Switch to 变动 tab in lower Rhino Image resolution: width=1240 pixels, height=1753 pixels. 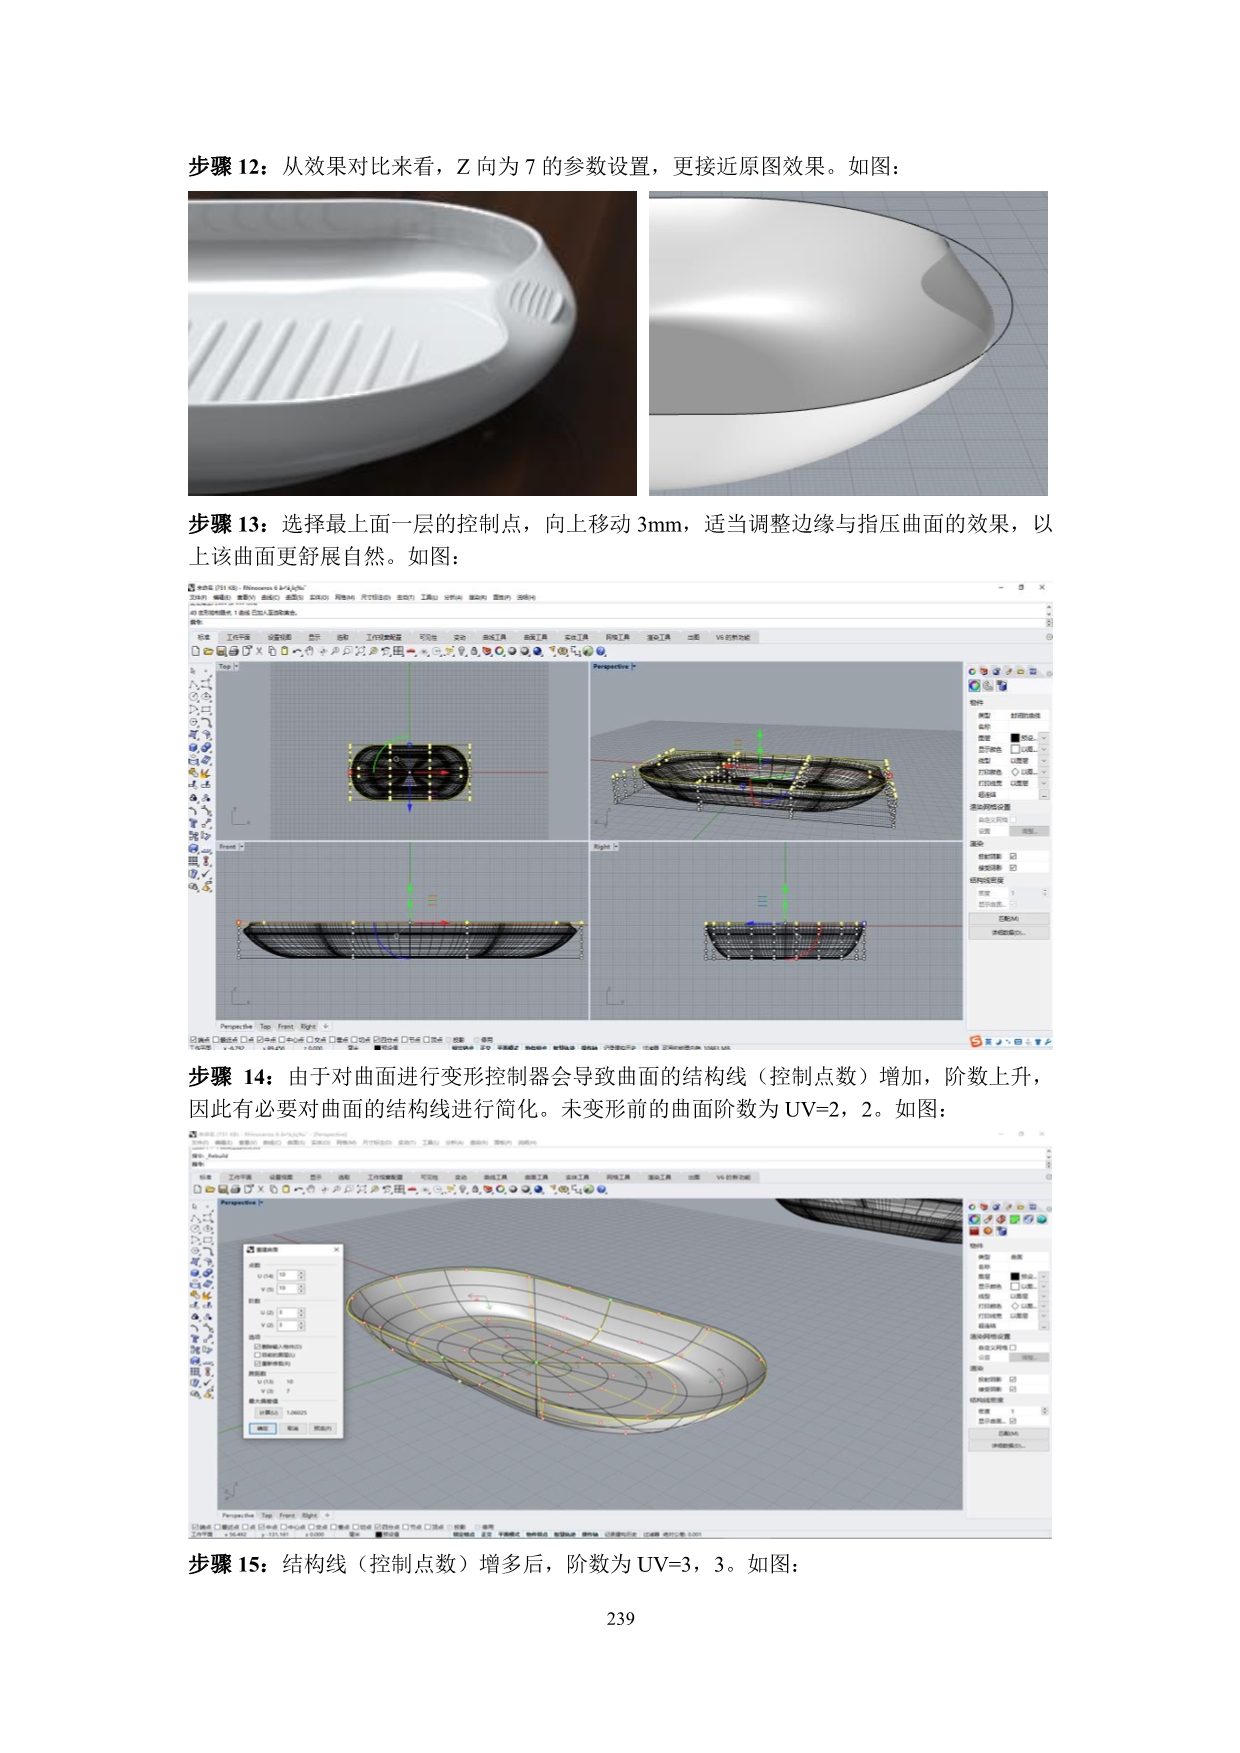460,1177
